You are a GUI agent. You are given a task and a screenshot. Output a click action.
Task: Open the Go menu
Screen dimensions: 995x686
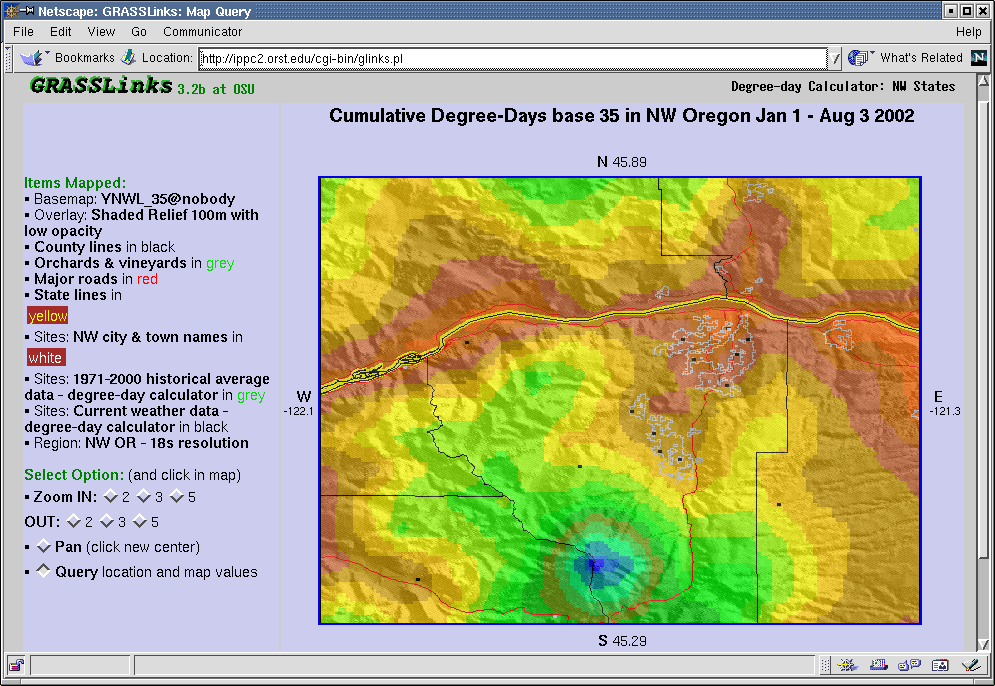[x=139, y=32]
